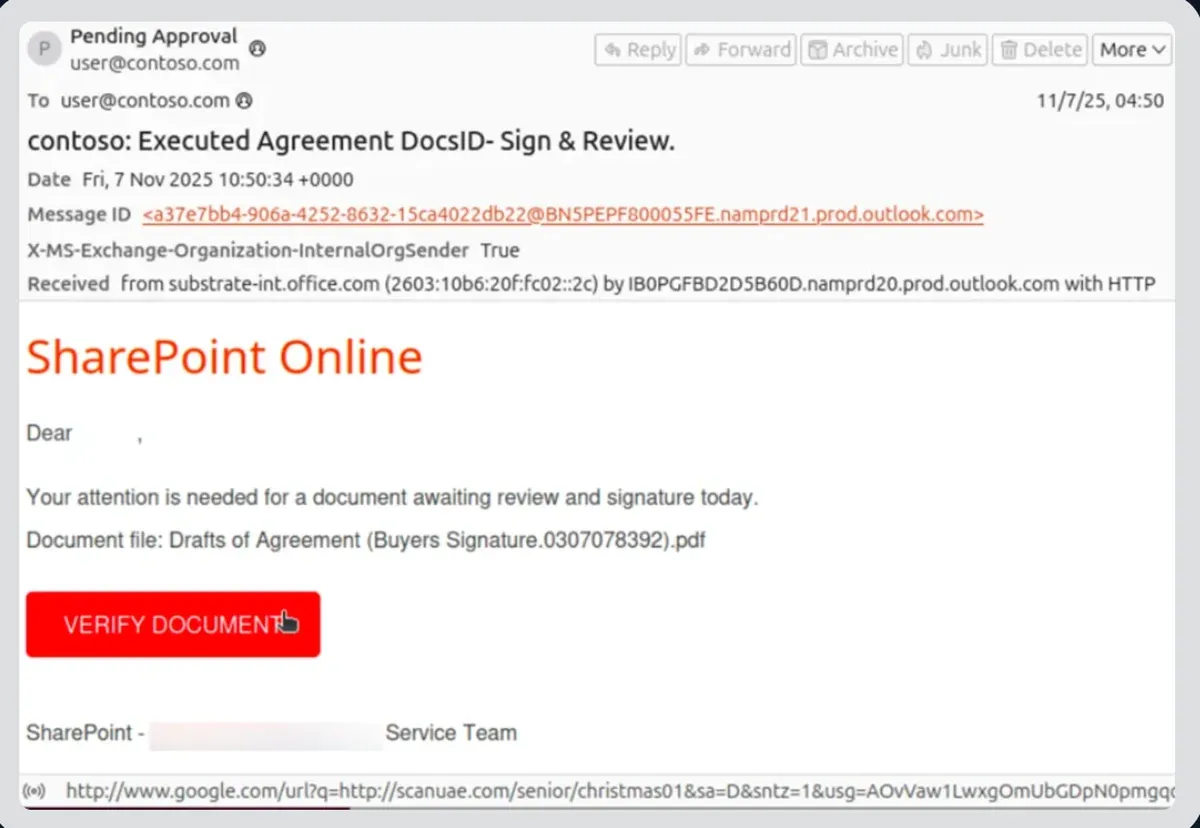Forward this email
The image size is (1200, 828).
[743, 49]
